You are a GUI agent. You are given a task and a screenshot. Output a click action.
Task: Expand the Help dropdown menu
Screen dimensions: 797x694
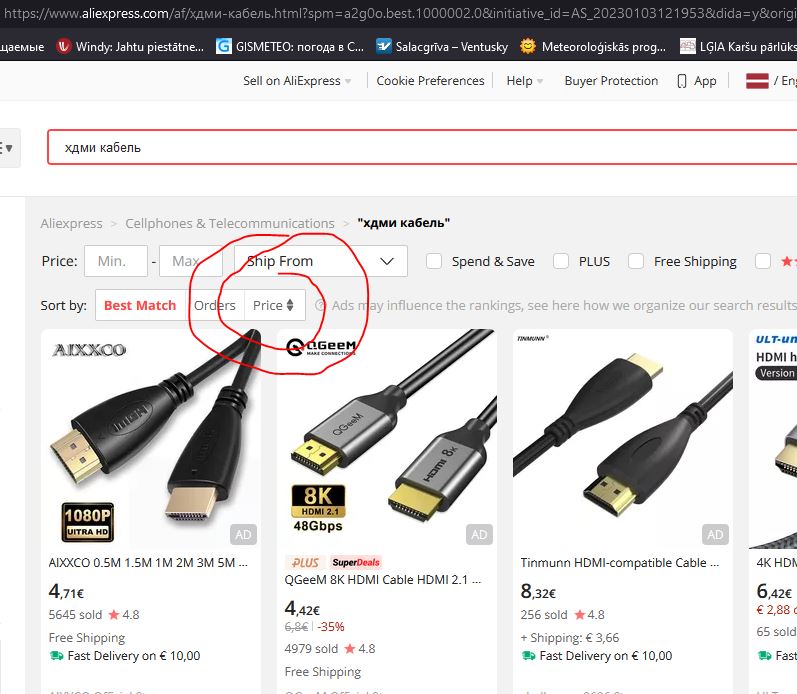[525, 81]
